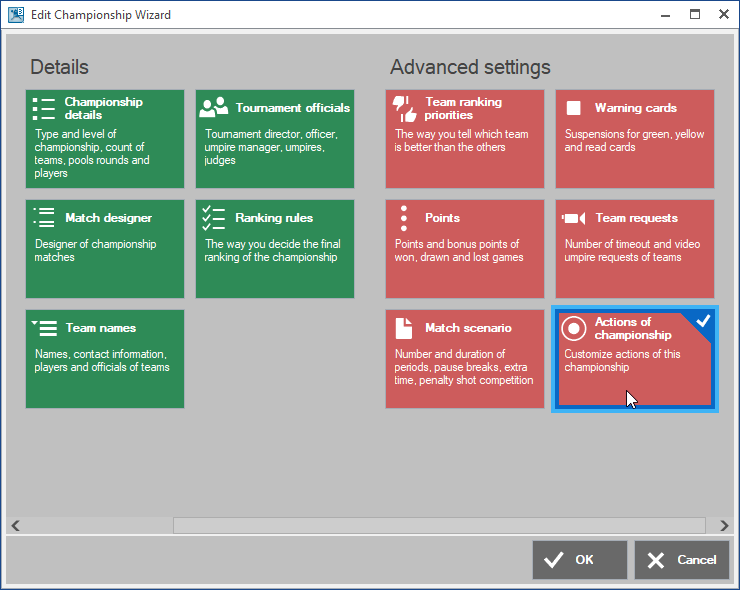
Task: Click the checkmark on Actions of championship tile
Action: click(x=703, y=321)
